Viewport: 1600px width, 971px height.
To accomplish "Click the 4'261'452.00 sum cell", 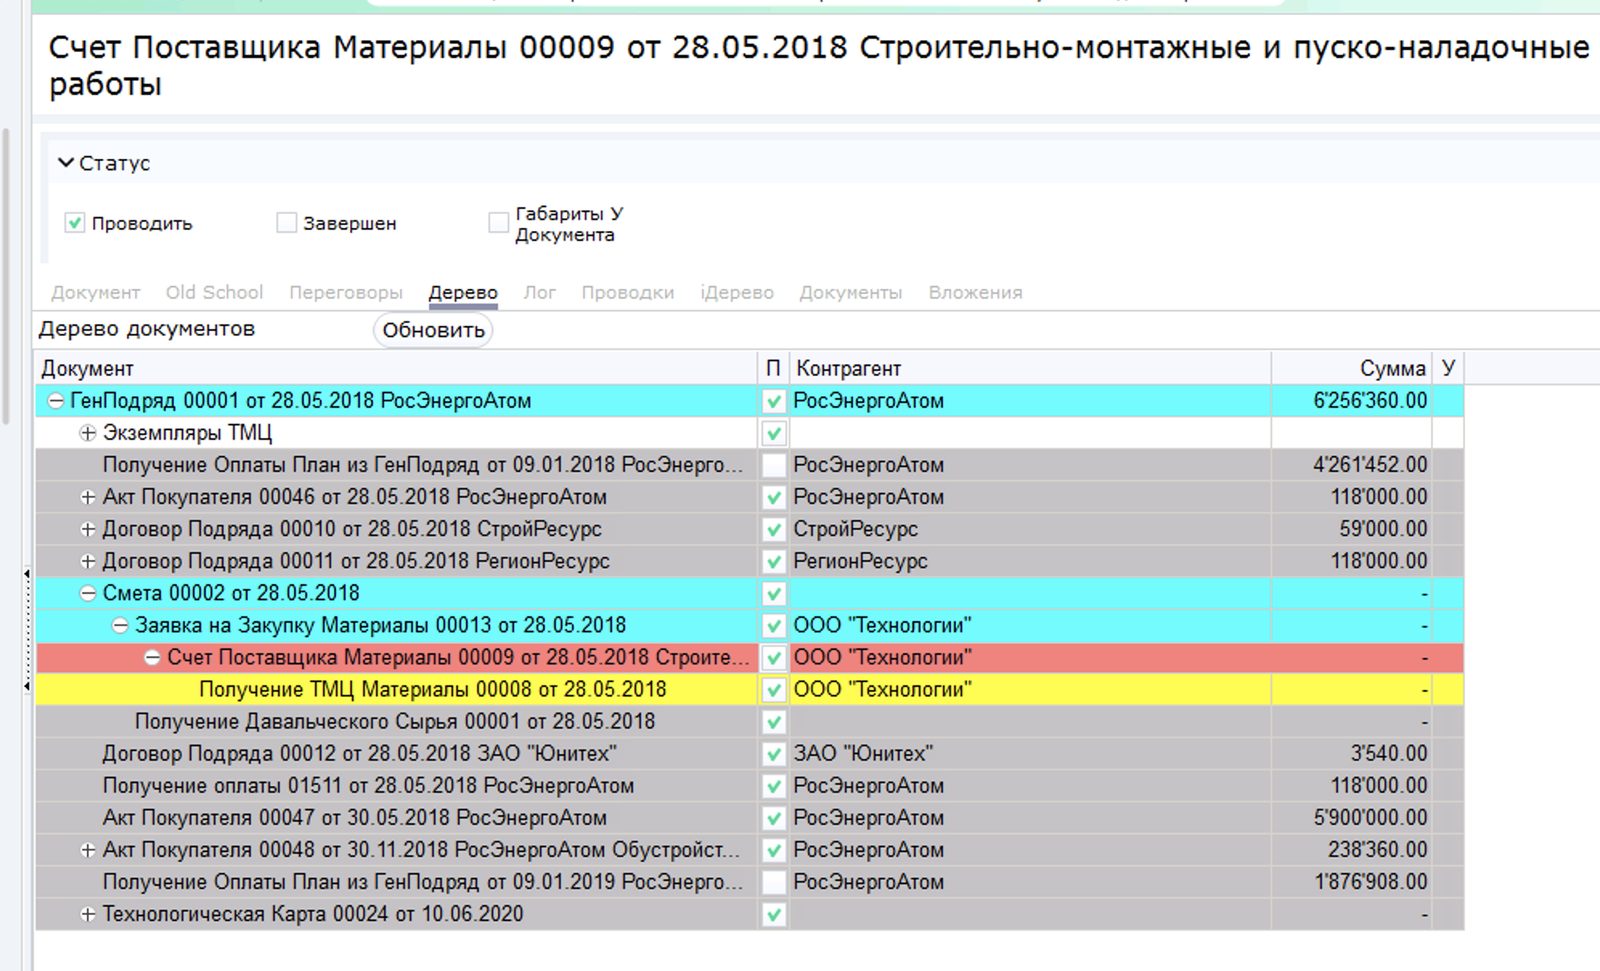I will coord(1352,465).
